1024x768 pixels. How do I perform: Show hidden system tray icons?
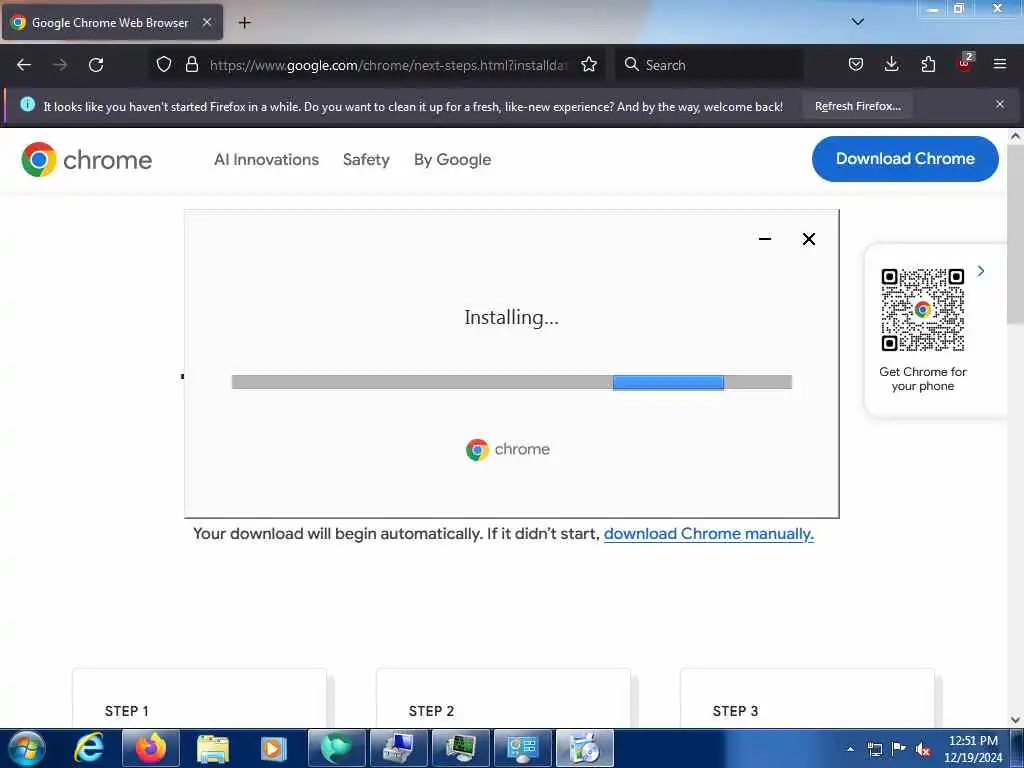[x=850, y=749]
